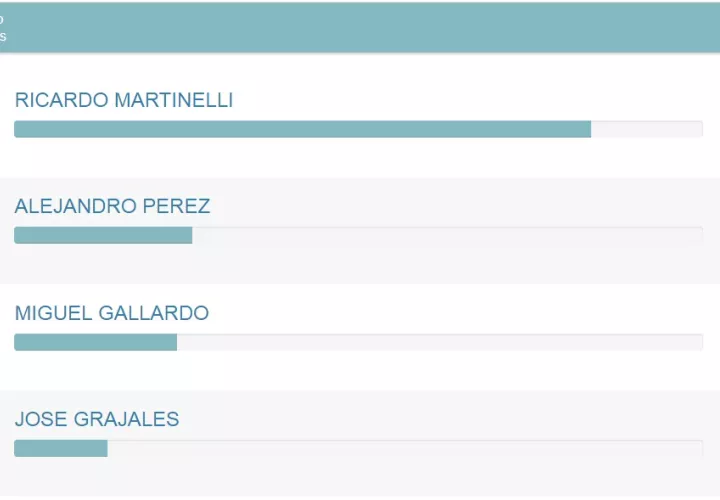Click the empty track of Alejandro Perez's bar
Image resolution: width=720 pixels, height=500 pixels.
pos(447,235)
